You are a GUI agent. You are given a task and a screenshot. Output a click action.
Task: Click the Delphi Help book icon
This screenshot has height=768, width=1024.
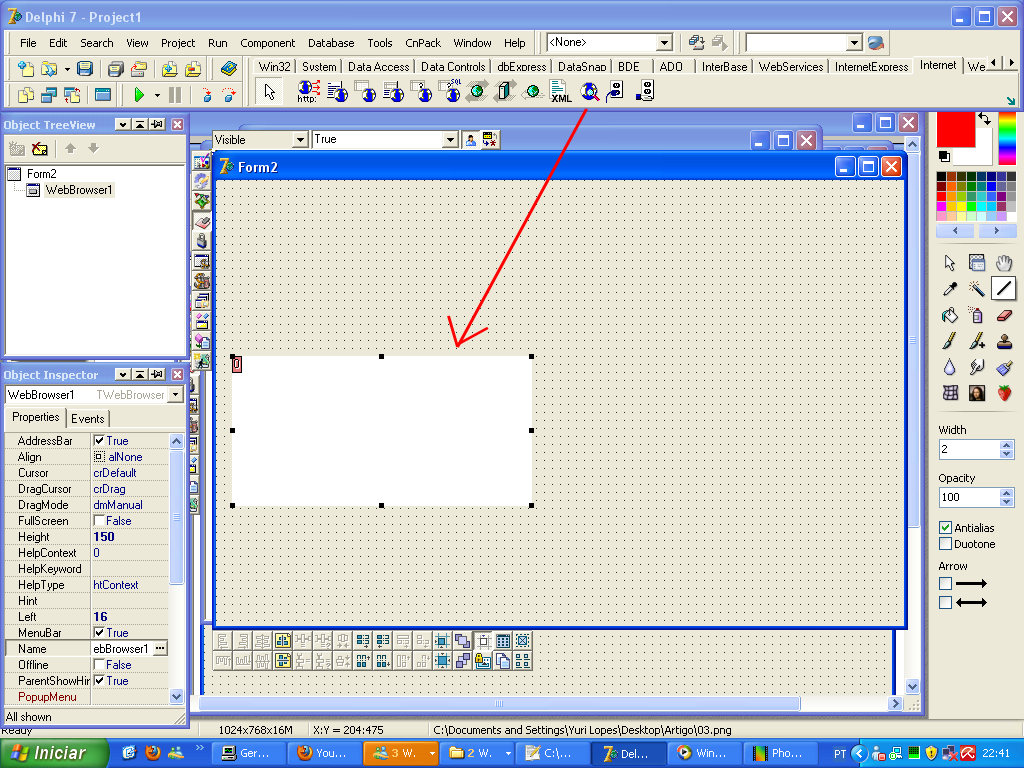tap(229, 68)
